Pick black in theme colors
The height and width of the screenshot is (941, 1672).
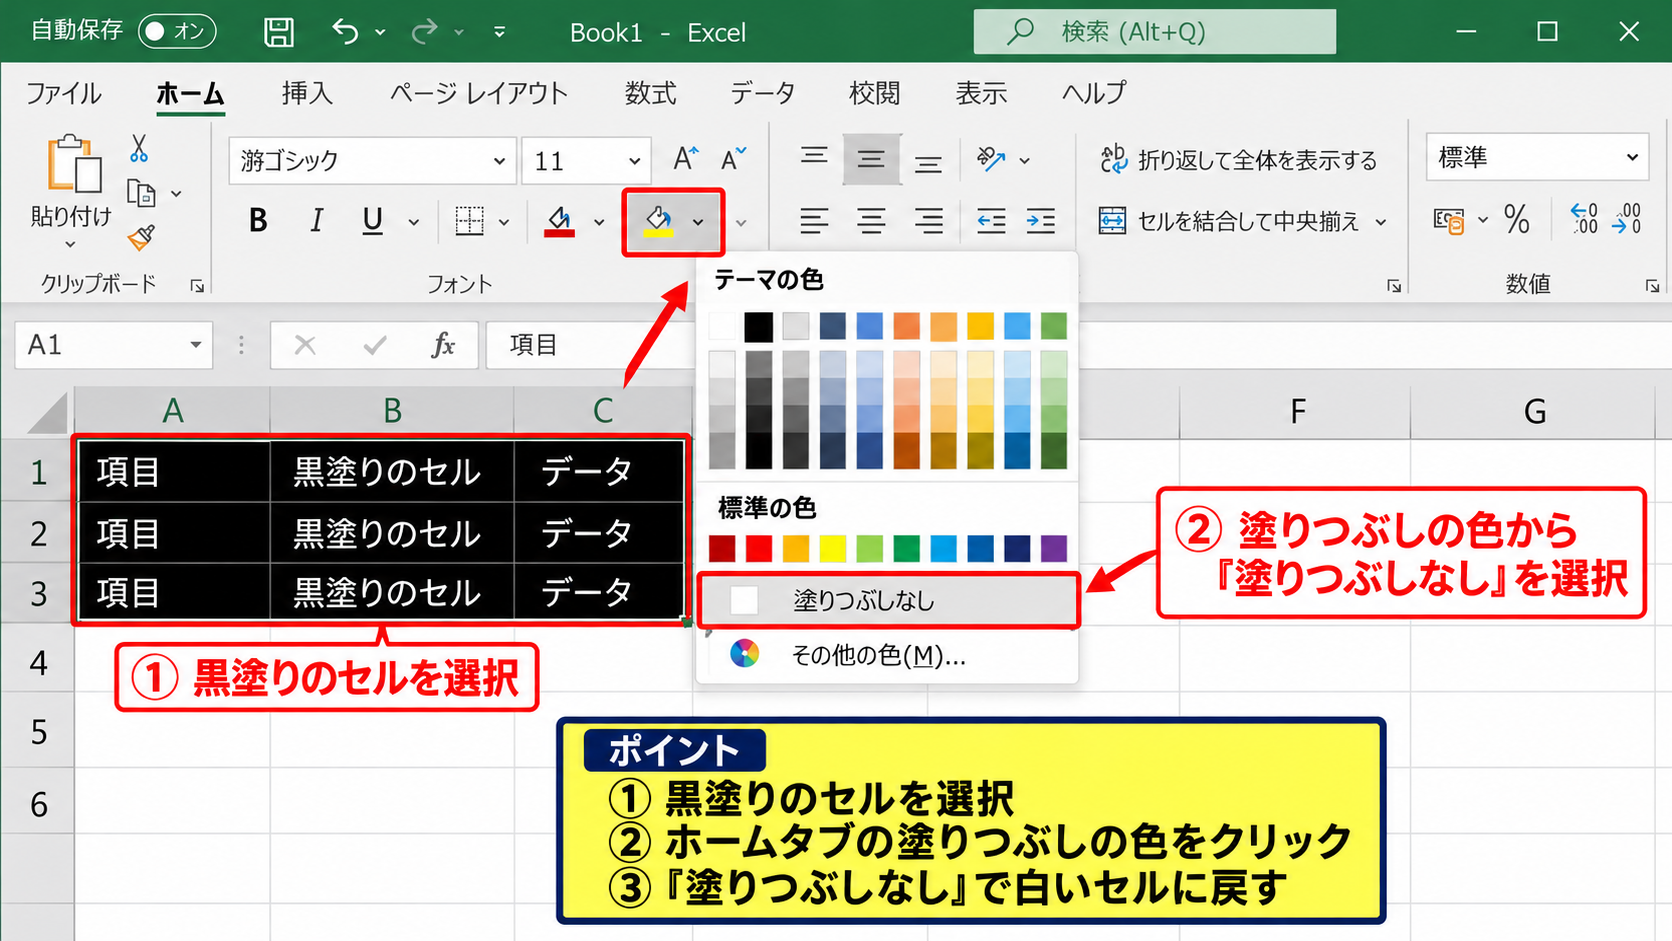759,326
